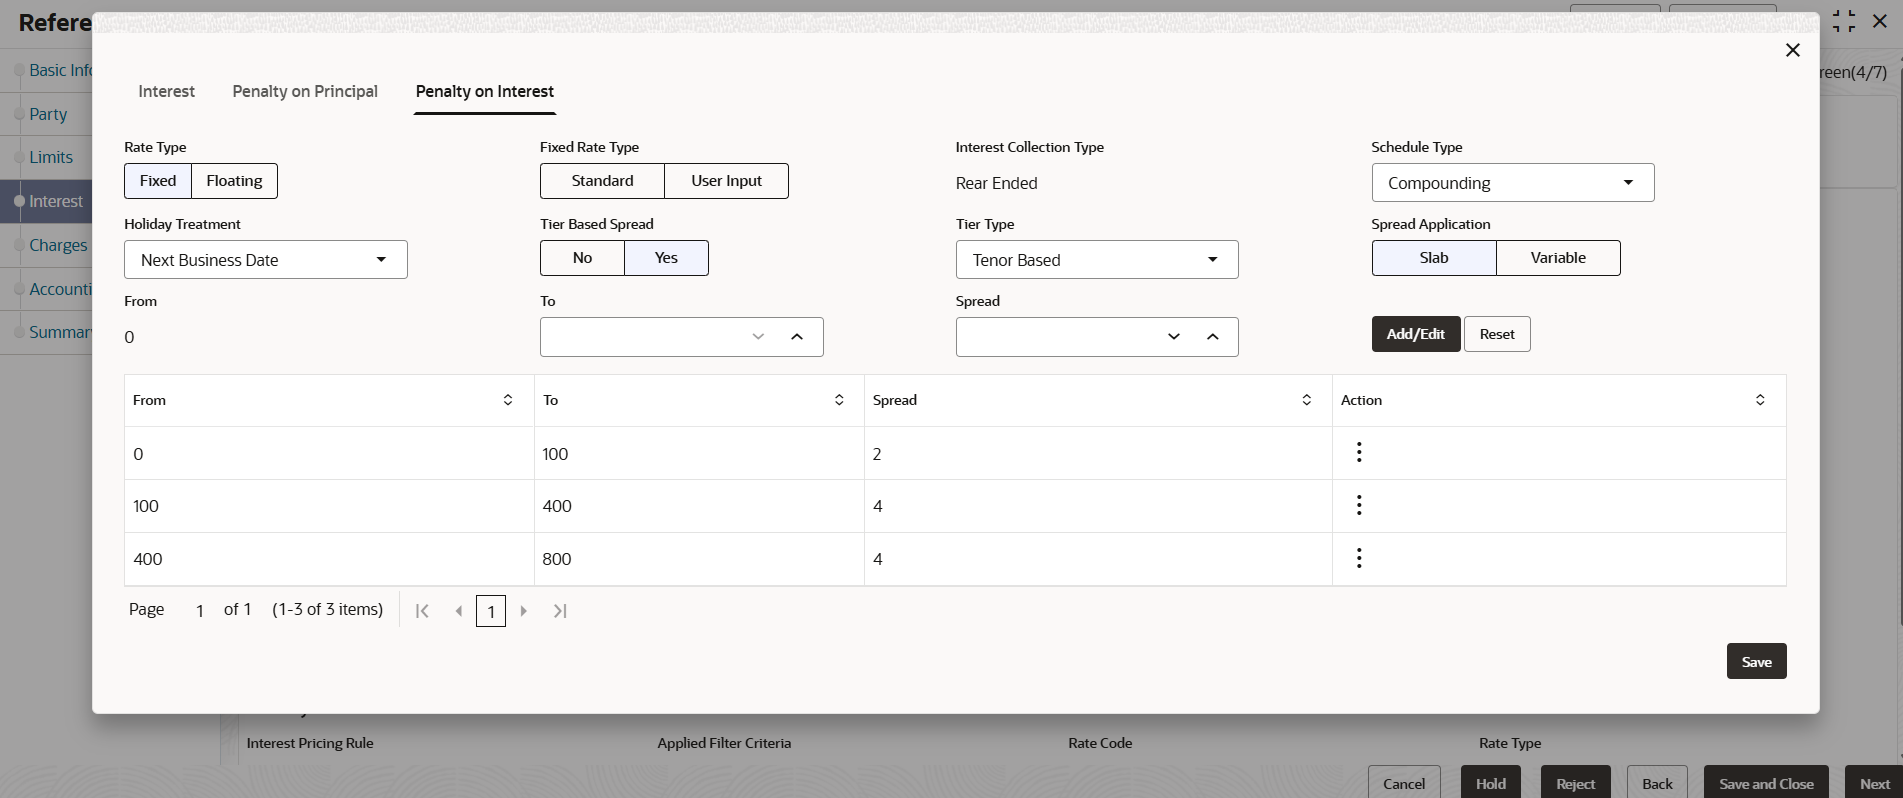Screen dimensions: 1903x798
Task: Set Tier Based Spread to No
Action: tap(582, 258)
